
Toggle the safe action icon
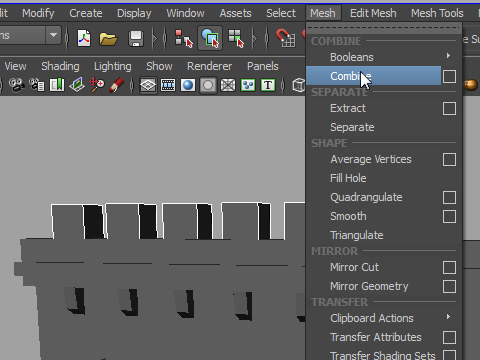click(x=248, y=85)
